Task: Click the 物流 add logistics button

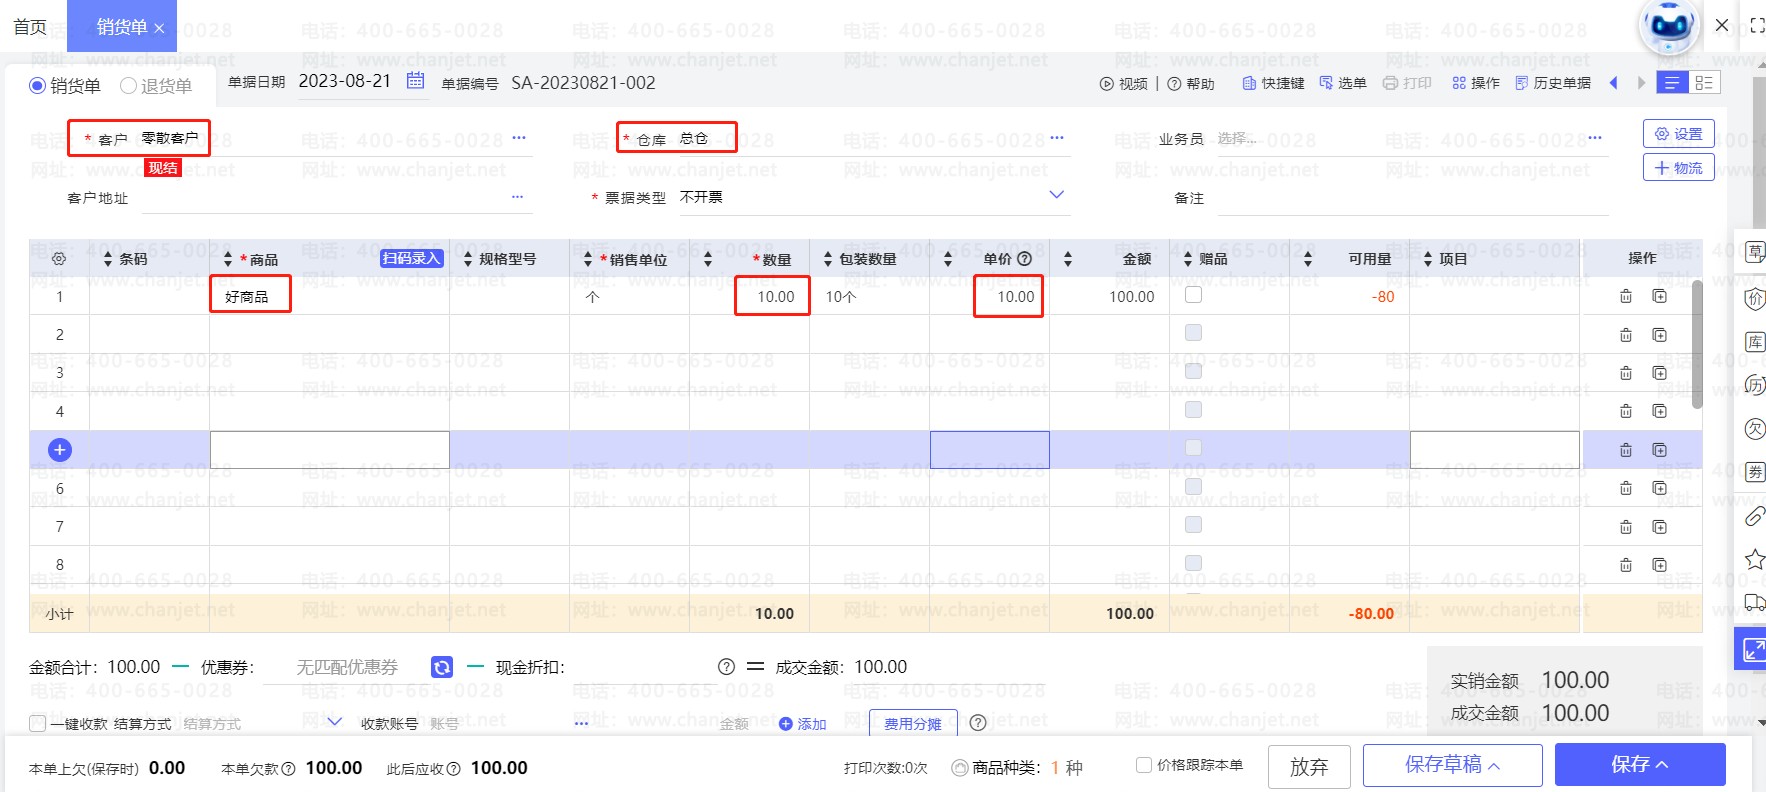Action: click(1679, 168)
